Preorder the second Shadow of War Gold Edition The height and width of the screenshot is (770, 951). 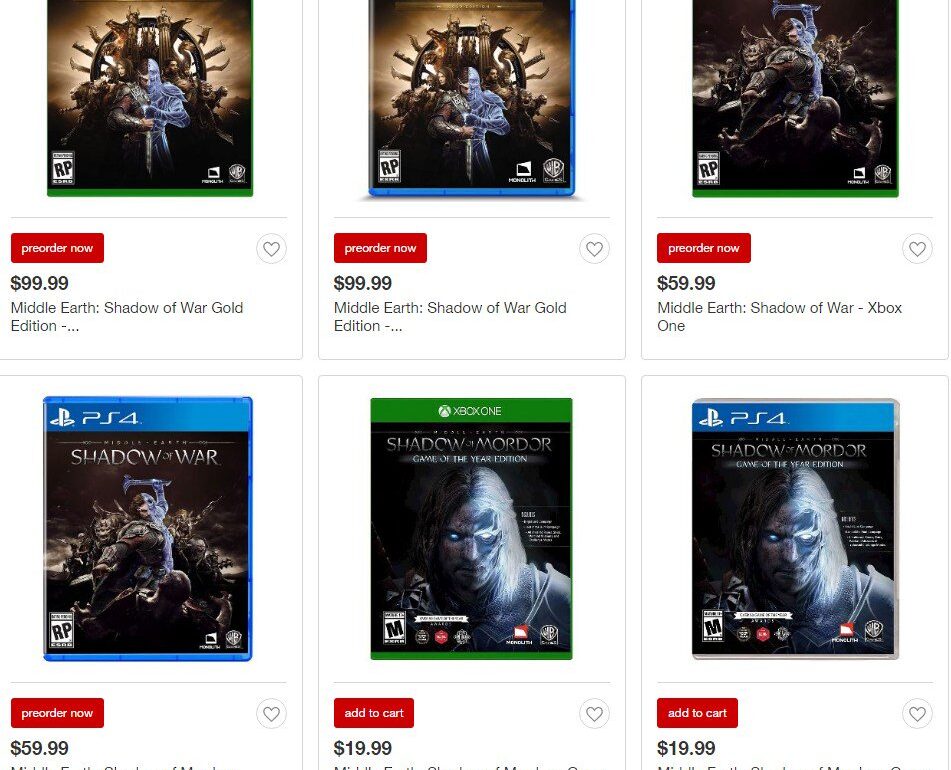pyautogui.click(x=380, y=248)
